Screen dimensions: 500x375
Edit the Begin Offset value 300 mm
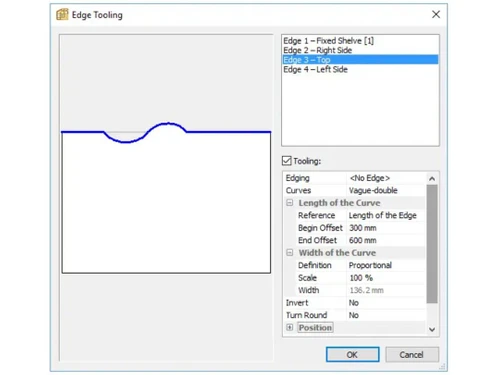[x=386, y=228]
